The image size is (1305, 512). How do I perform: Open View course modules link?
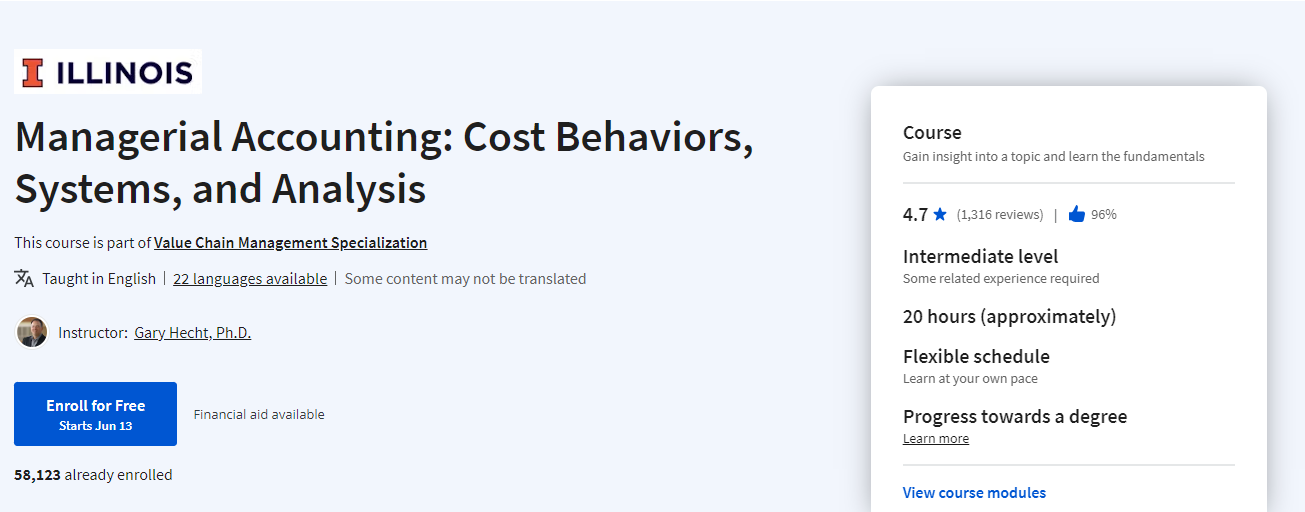pyautogui.click(x=974, y=492)
